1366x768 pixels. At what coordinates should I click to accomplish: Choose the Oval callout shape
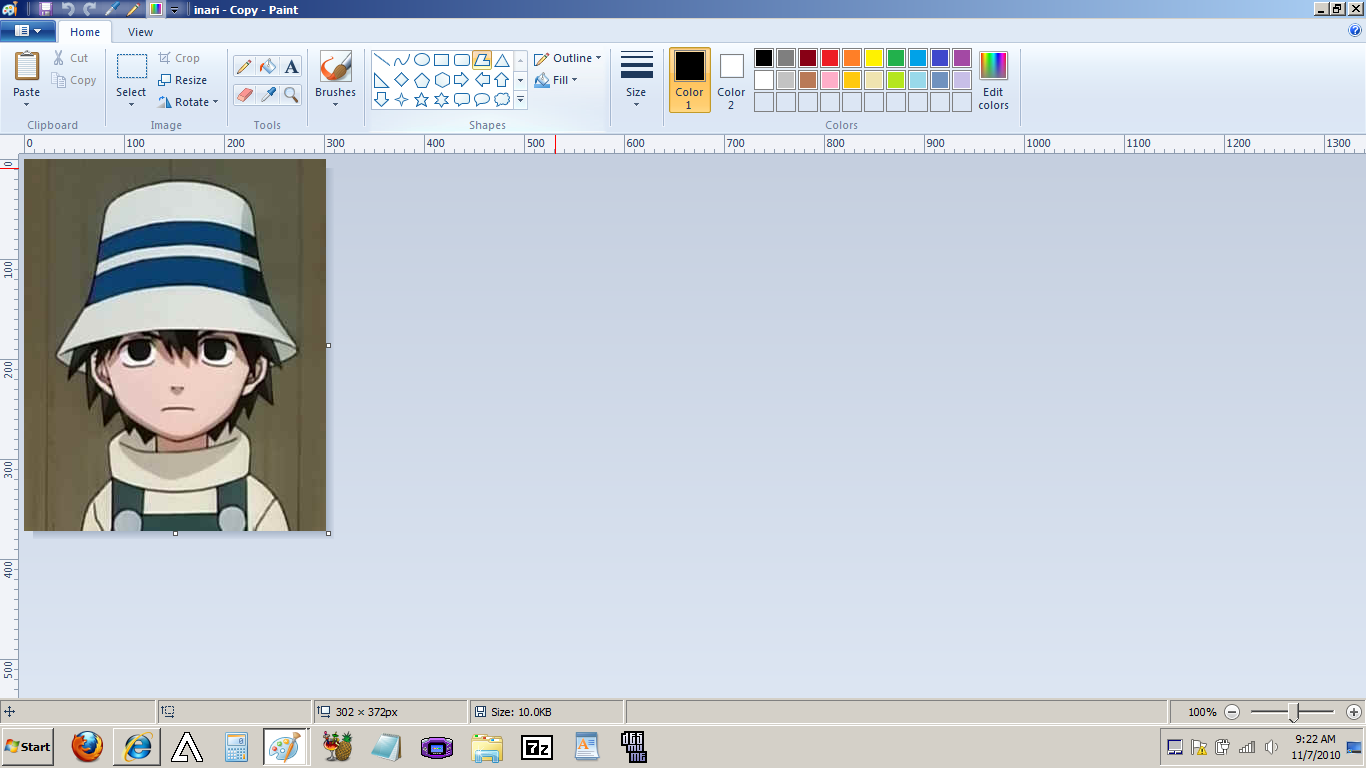point(481,100)
